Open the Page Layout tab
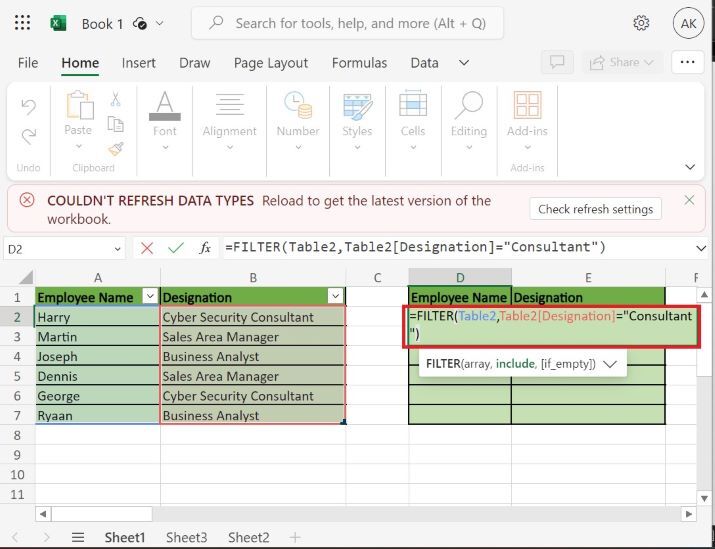 tap(271, 63)
